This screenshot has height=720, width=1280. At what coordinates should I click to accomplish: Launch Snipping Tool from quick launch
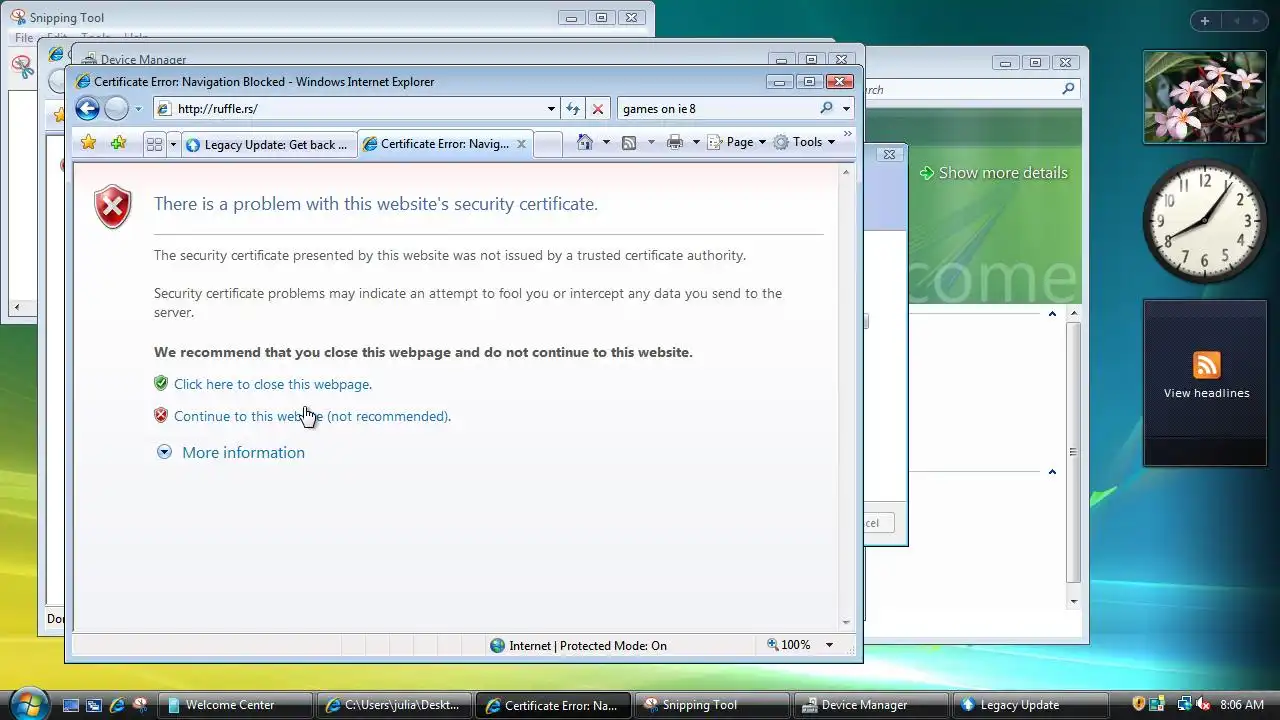coord(140,705)
